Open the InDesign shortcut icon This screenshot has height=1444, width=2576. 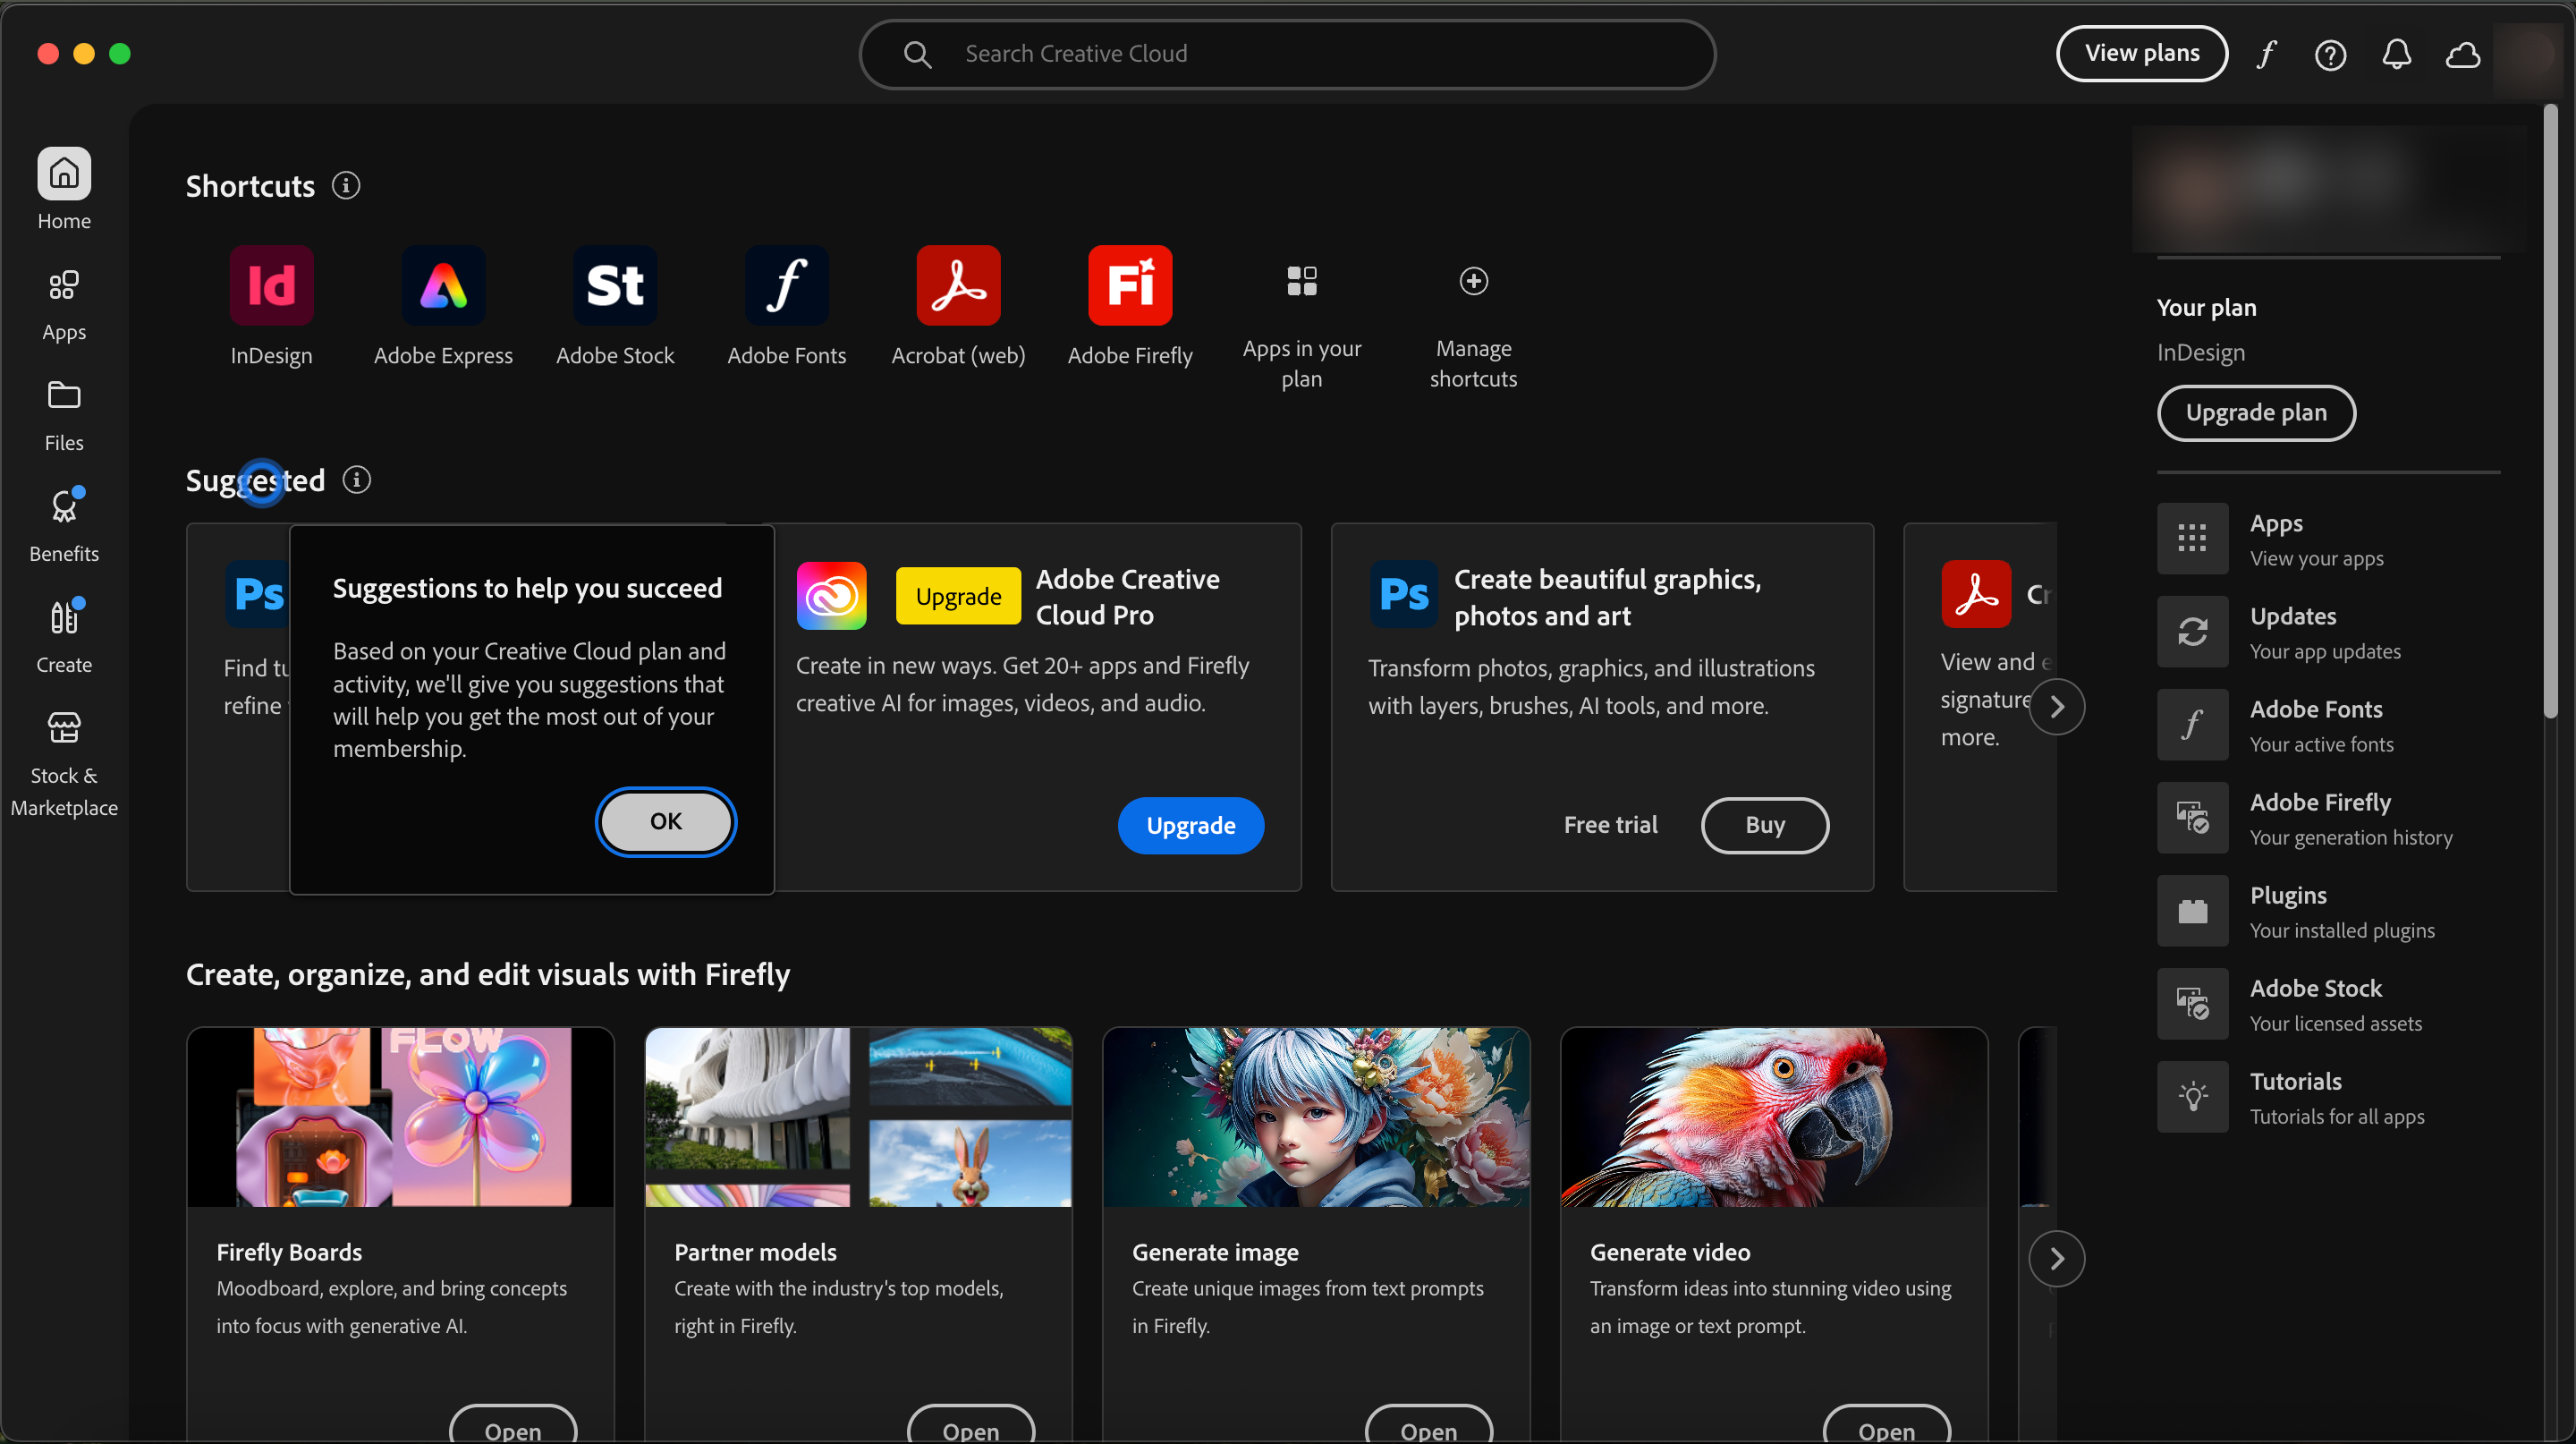pos(271,285)
